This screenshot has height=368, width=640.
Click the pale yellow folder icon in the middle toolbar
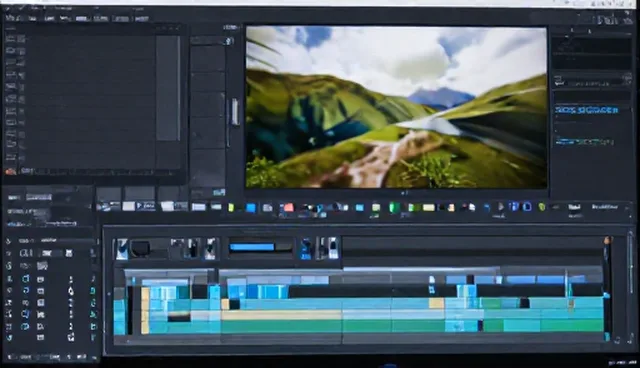click(428, 208)
